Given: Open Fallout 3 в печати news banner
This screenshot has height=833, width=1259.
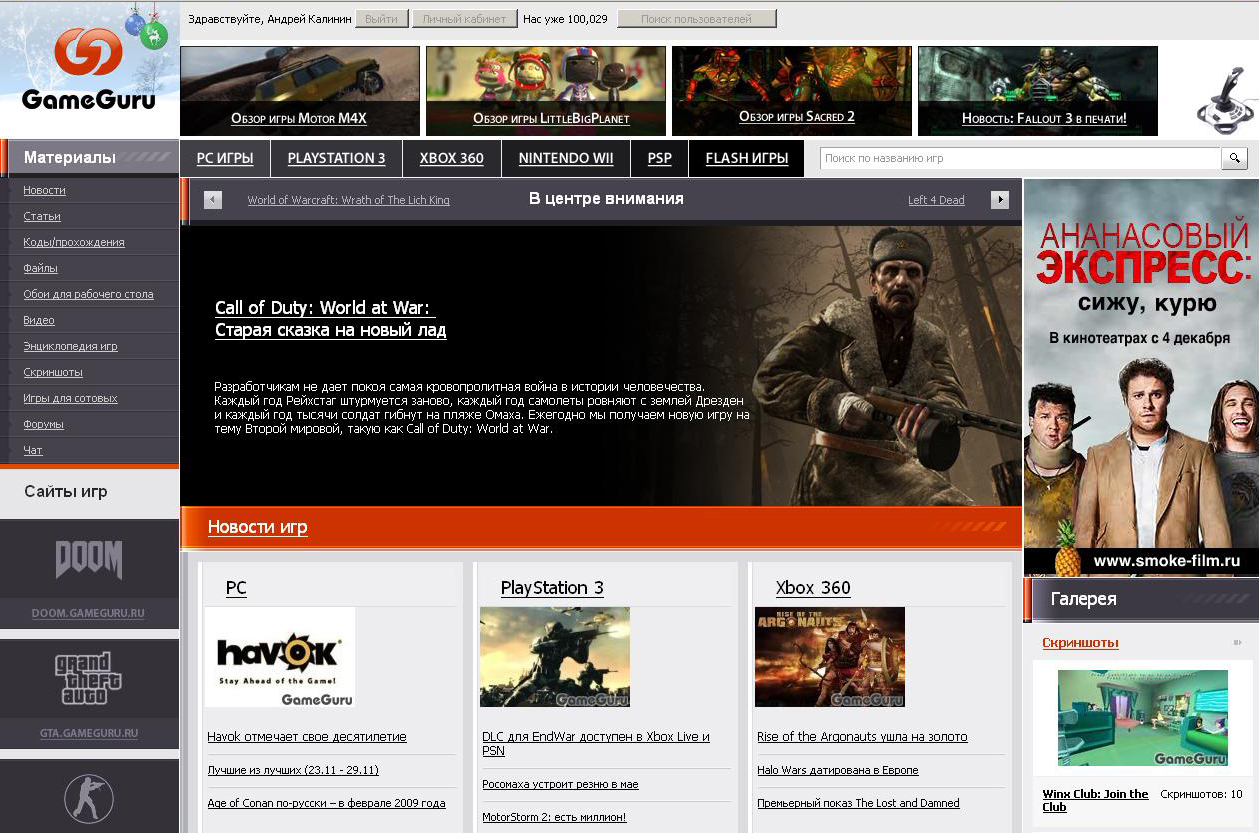Looking at the screenshot, I should (x=1038, y=91).
